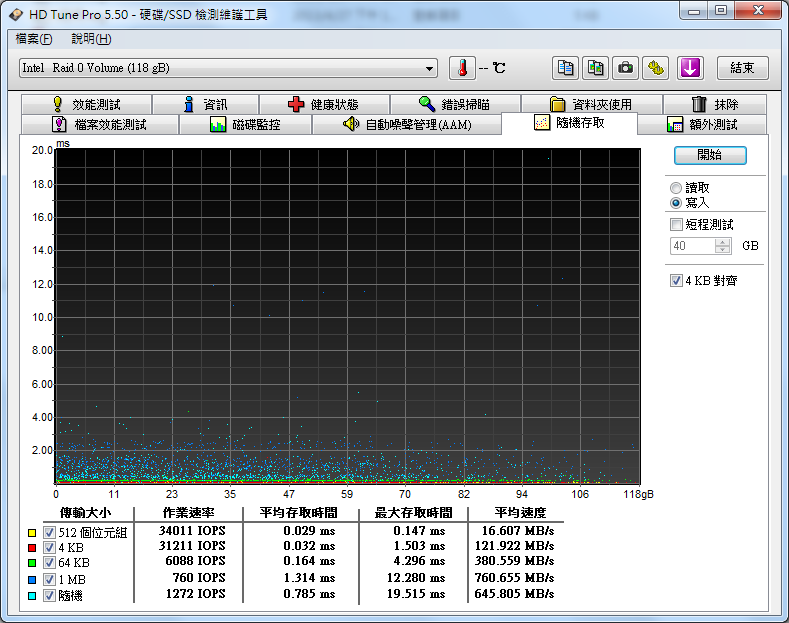789x623 pixels.
Task: Decrease the short stroke GB value
Action: [x=723, y=250]
